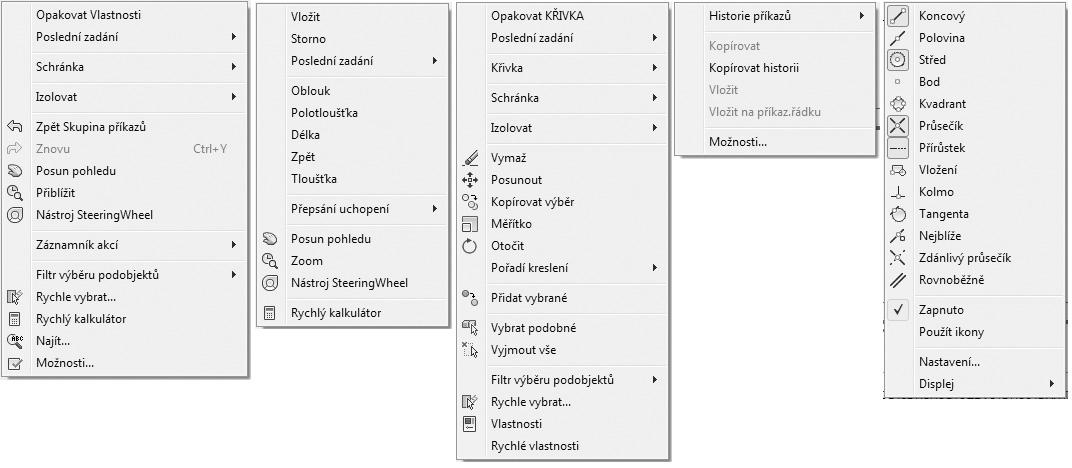The height and width of the screenshot is (468, 1072).
Task: Expand the Displej submenu
Action: click(1051, 384)
